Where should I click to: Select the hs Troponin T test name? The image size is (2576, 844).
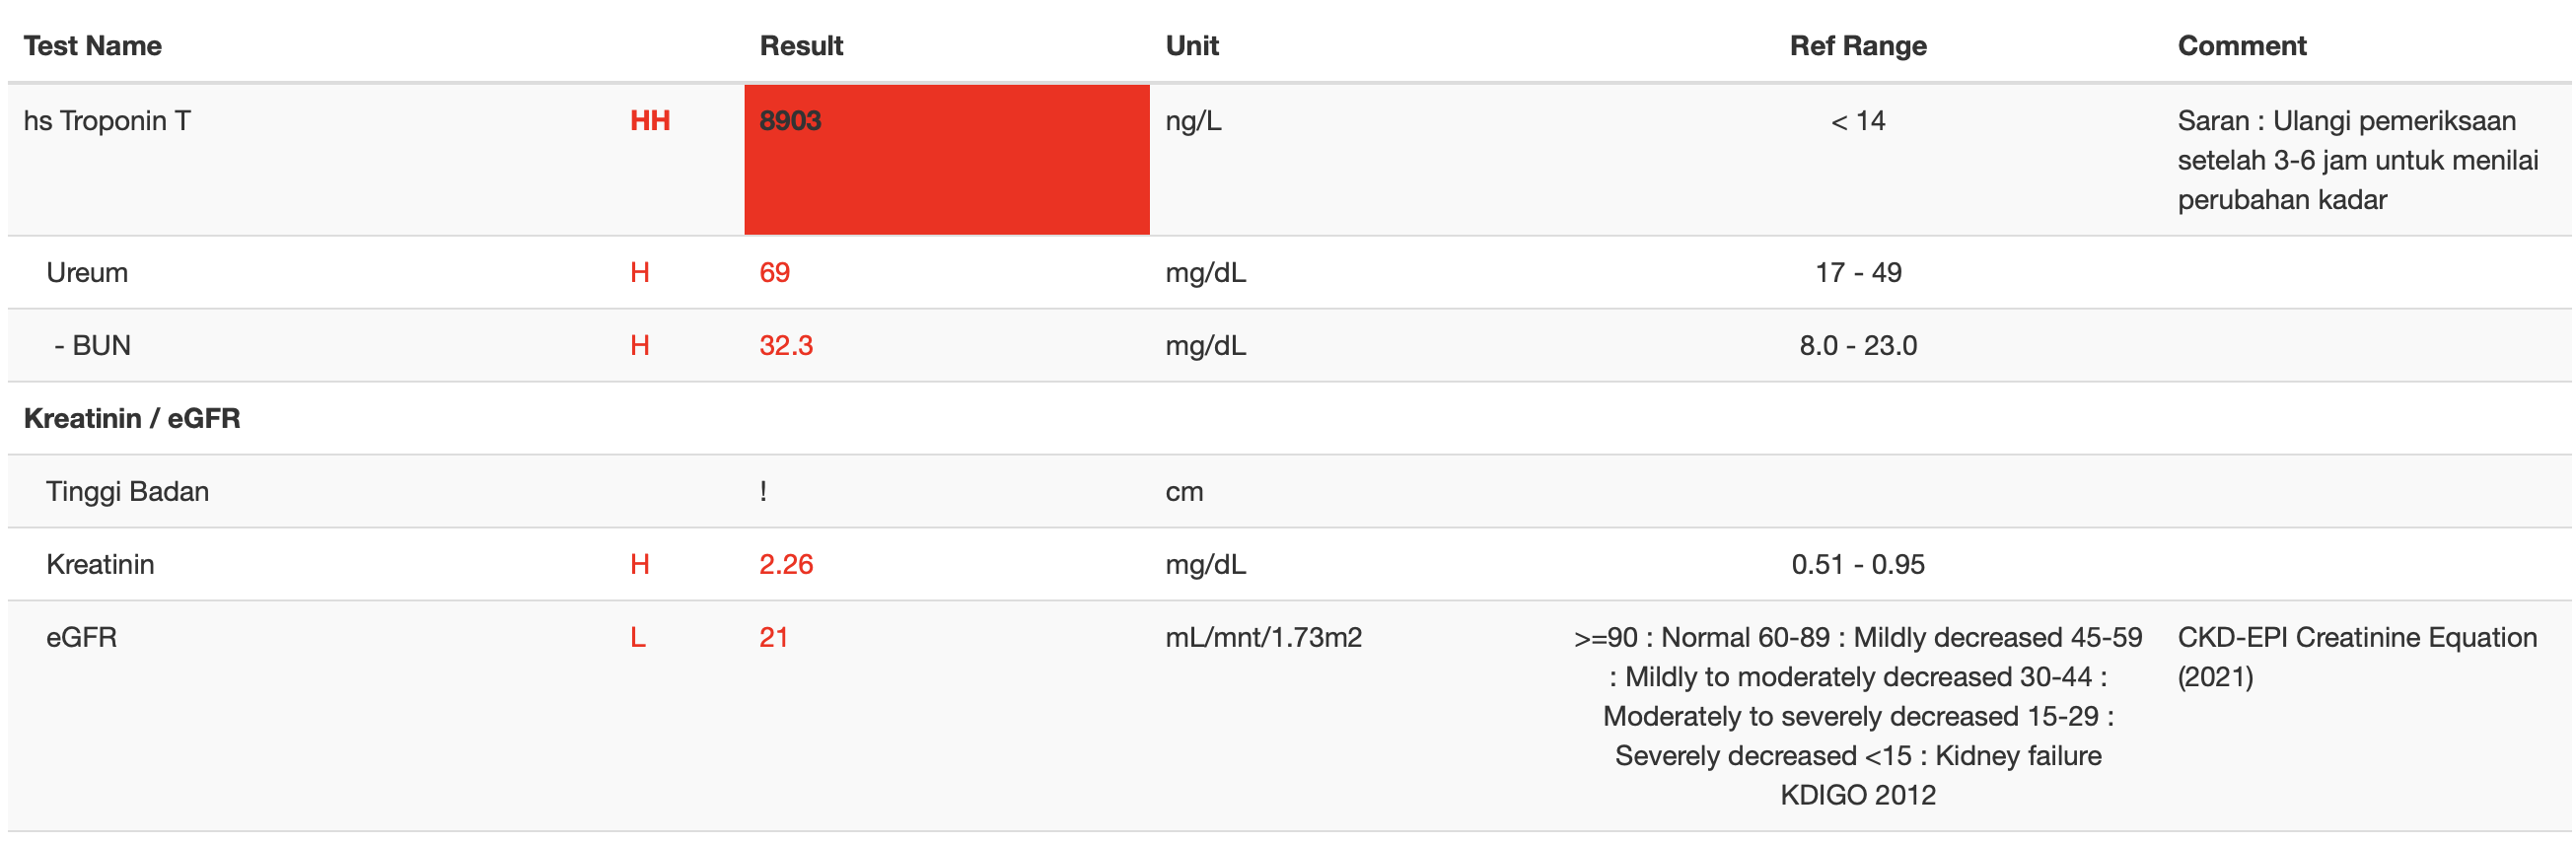click(107, 121)
